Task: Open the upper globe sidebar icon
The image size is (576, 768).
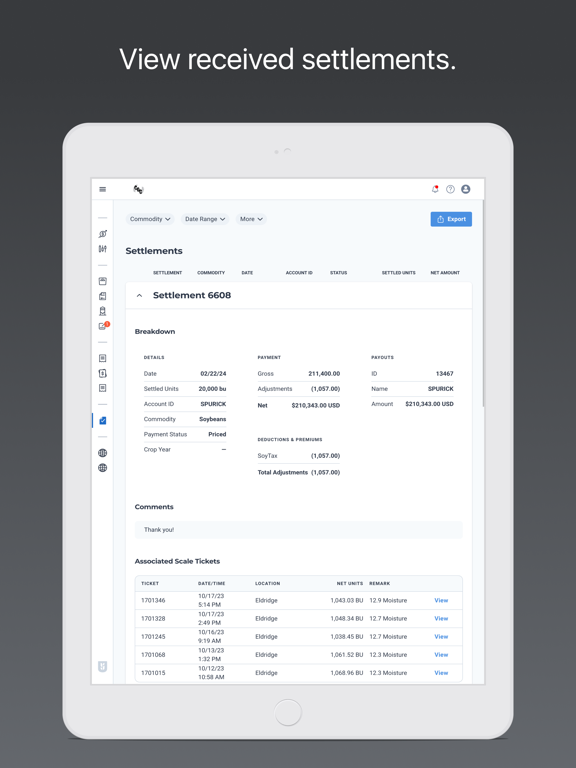Action: [102, 453]
